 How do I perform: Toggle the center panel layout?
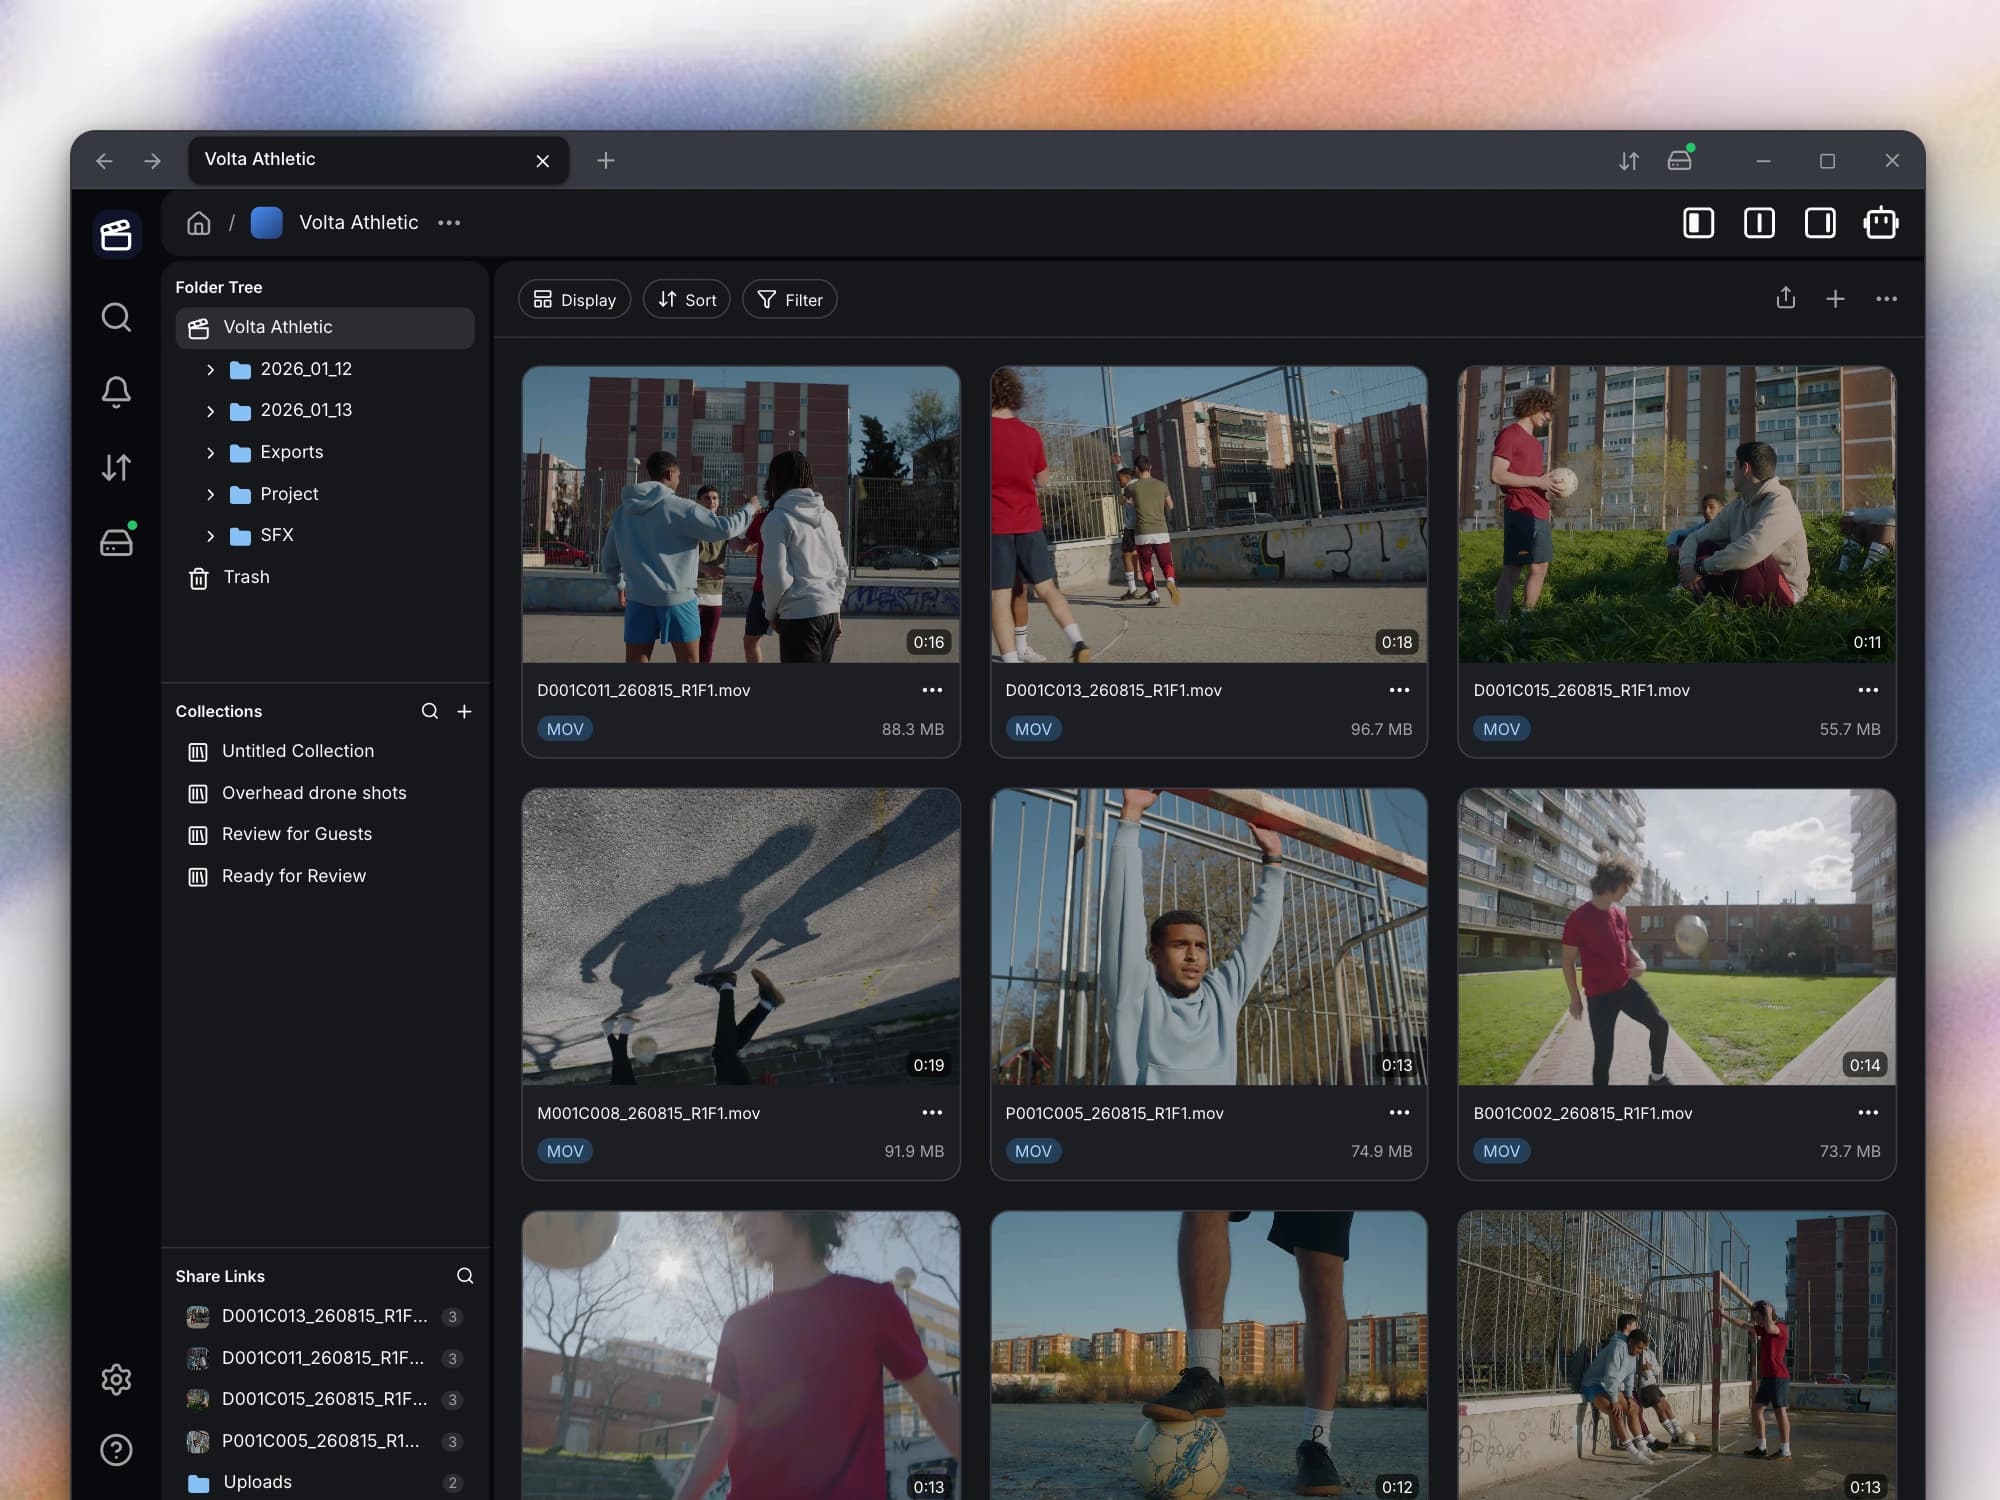[1759, 222]
